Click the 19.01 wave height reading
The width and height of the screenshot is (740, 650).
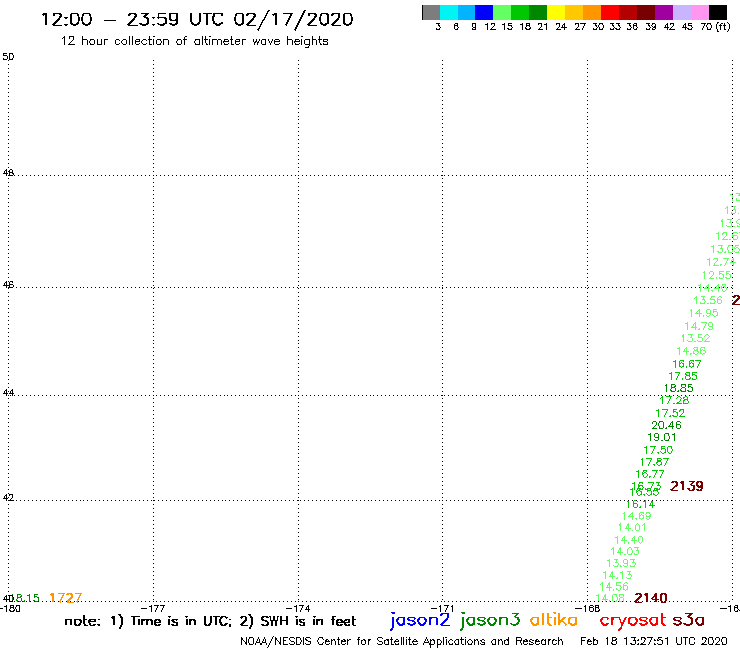click(x=662, y=437)
